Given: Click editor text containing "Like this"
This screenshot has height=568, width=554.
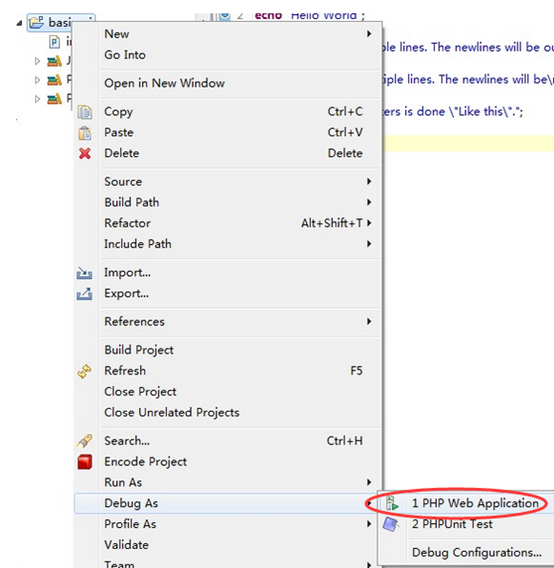Looking at the screenshot, I should (453, 112).
